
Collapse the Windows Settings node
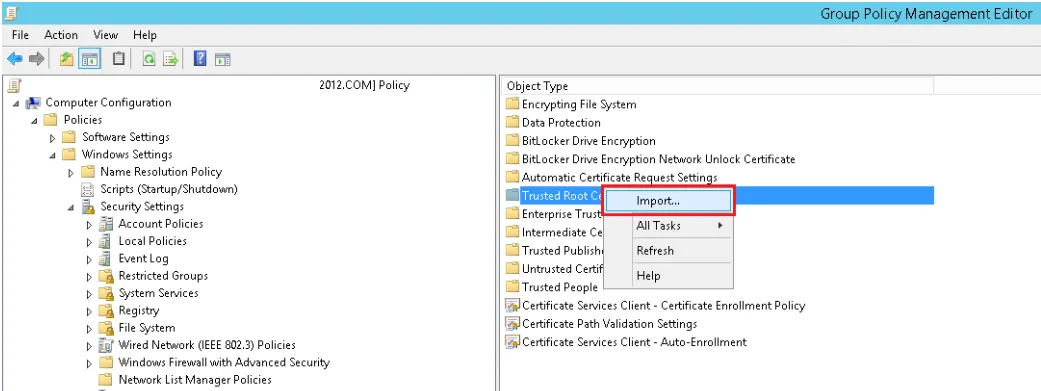[53, 155]
